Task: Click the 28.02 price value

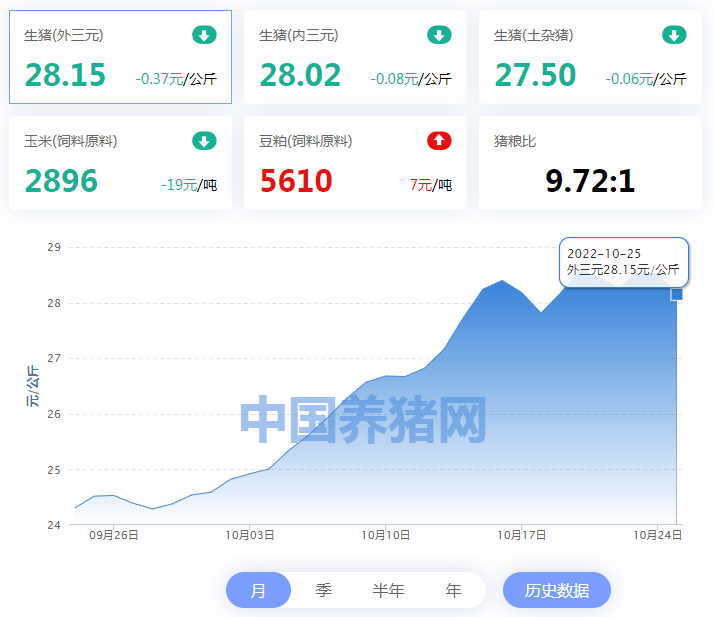Action: 300,75
